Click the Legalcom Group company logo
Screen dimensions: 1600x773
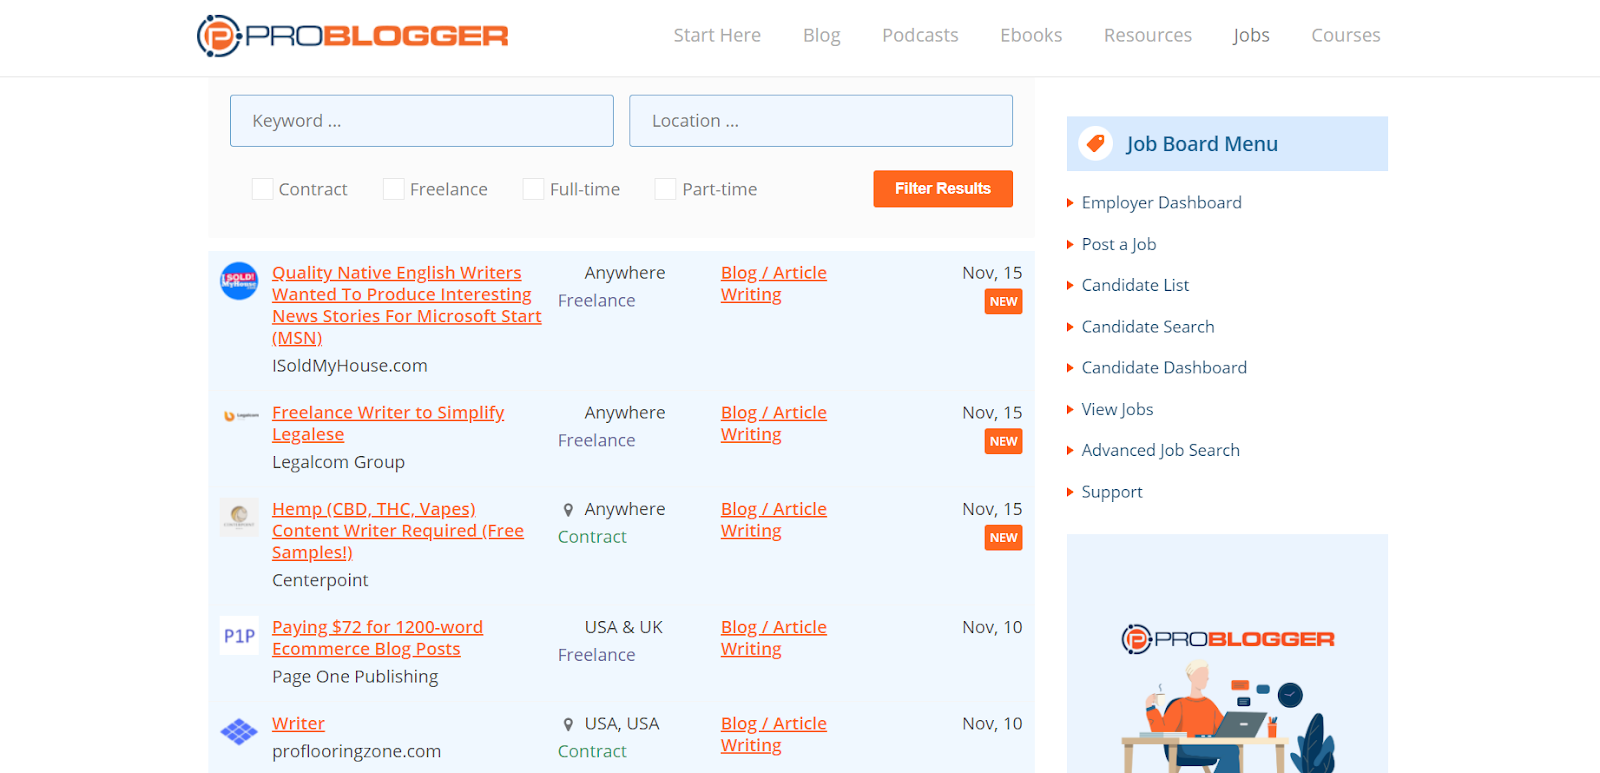(x=240, y=415)
